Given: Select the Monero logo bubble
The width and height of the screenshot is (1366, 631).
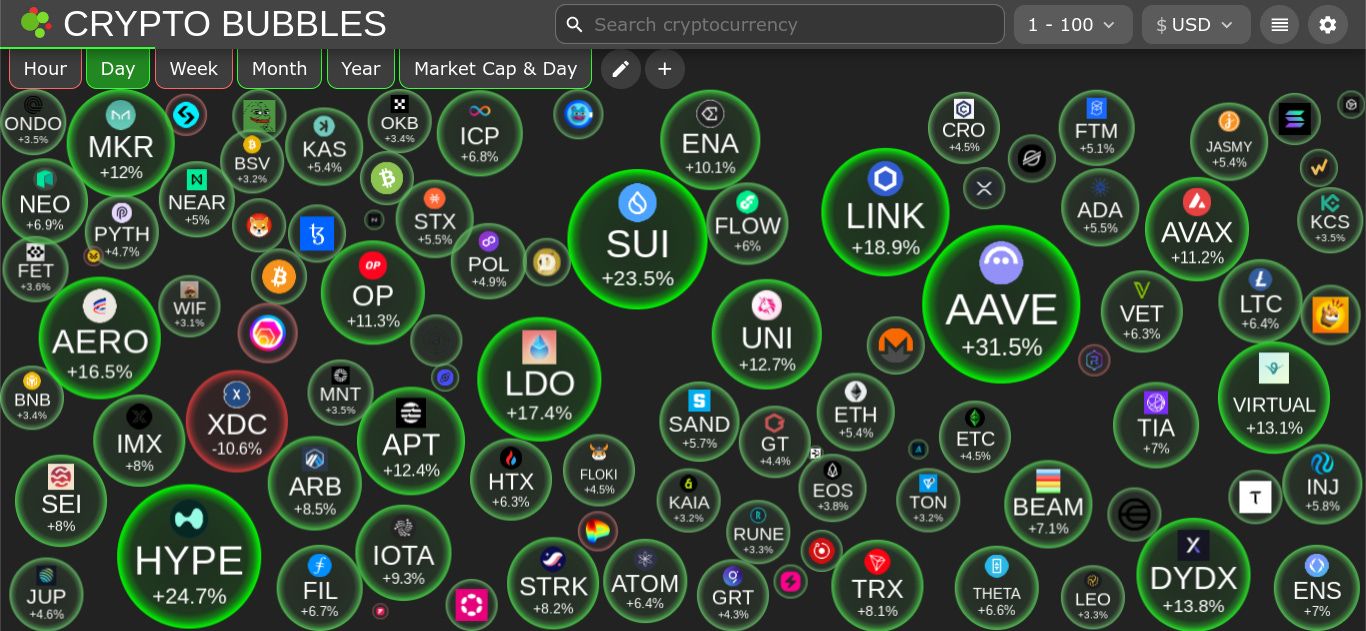Looking at the screenshot, I should pos(896,345).
